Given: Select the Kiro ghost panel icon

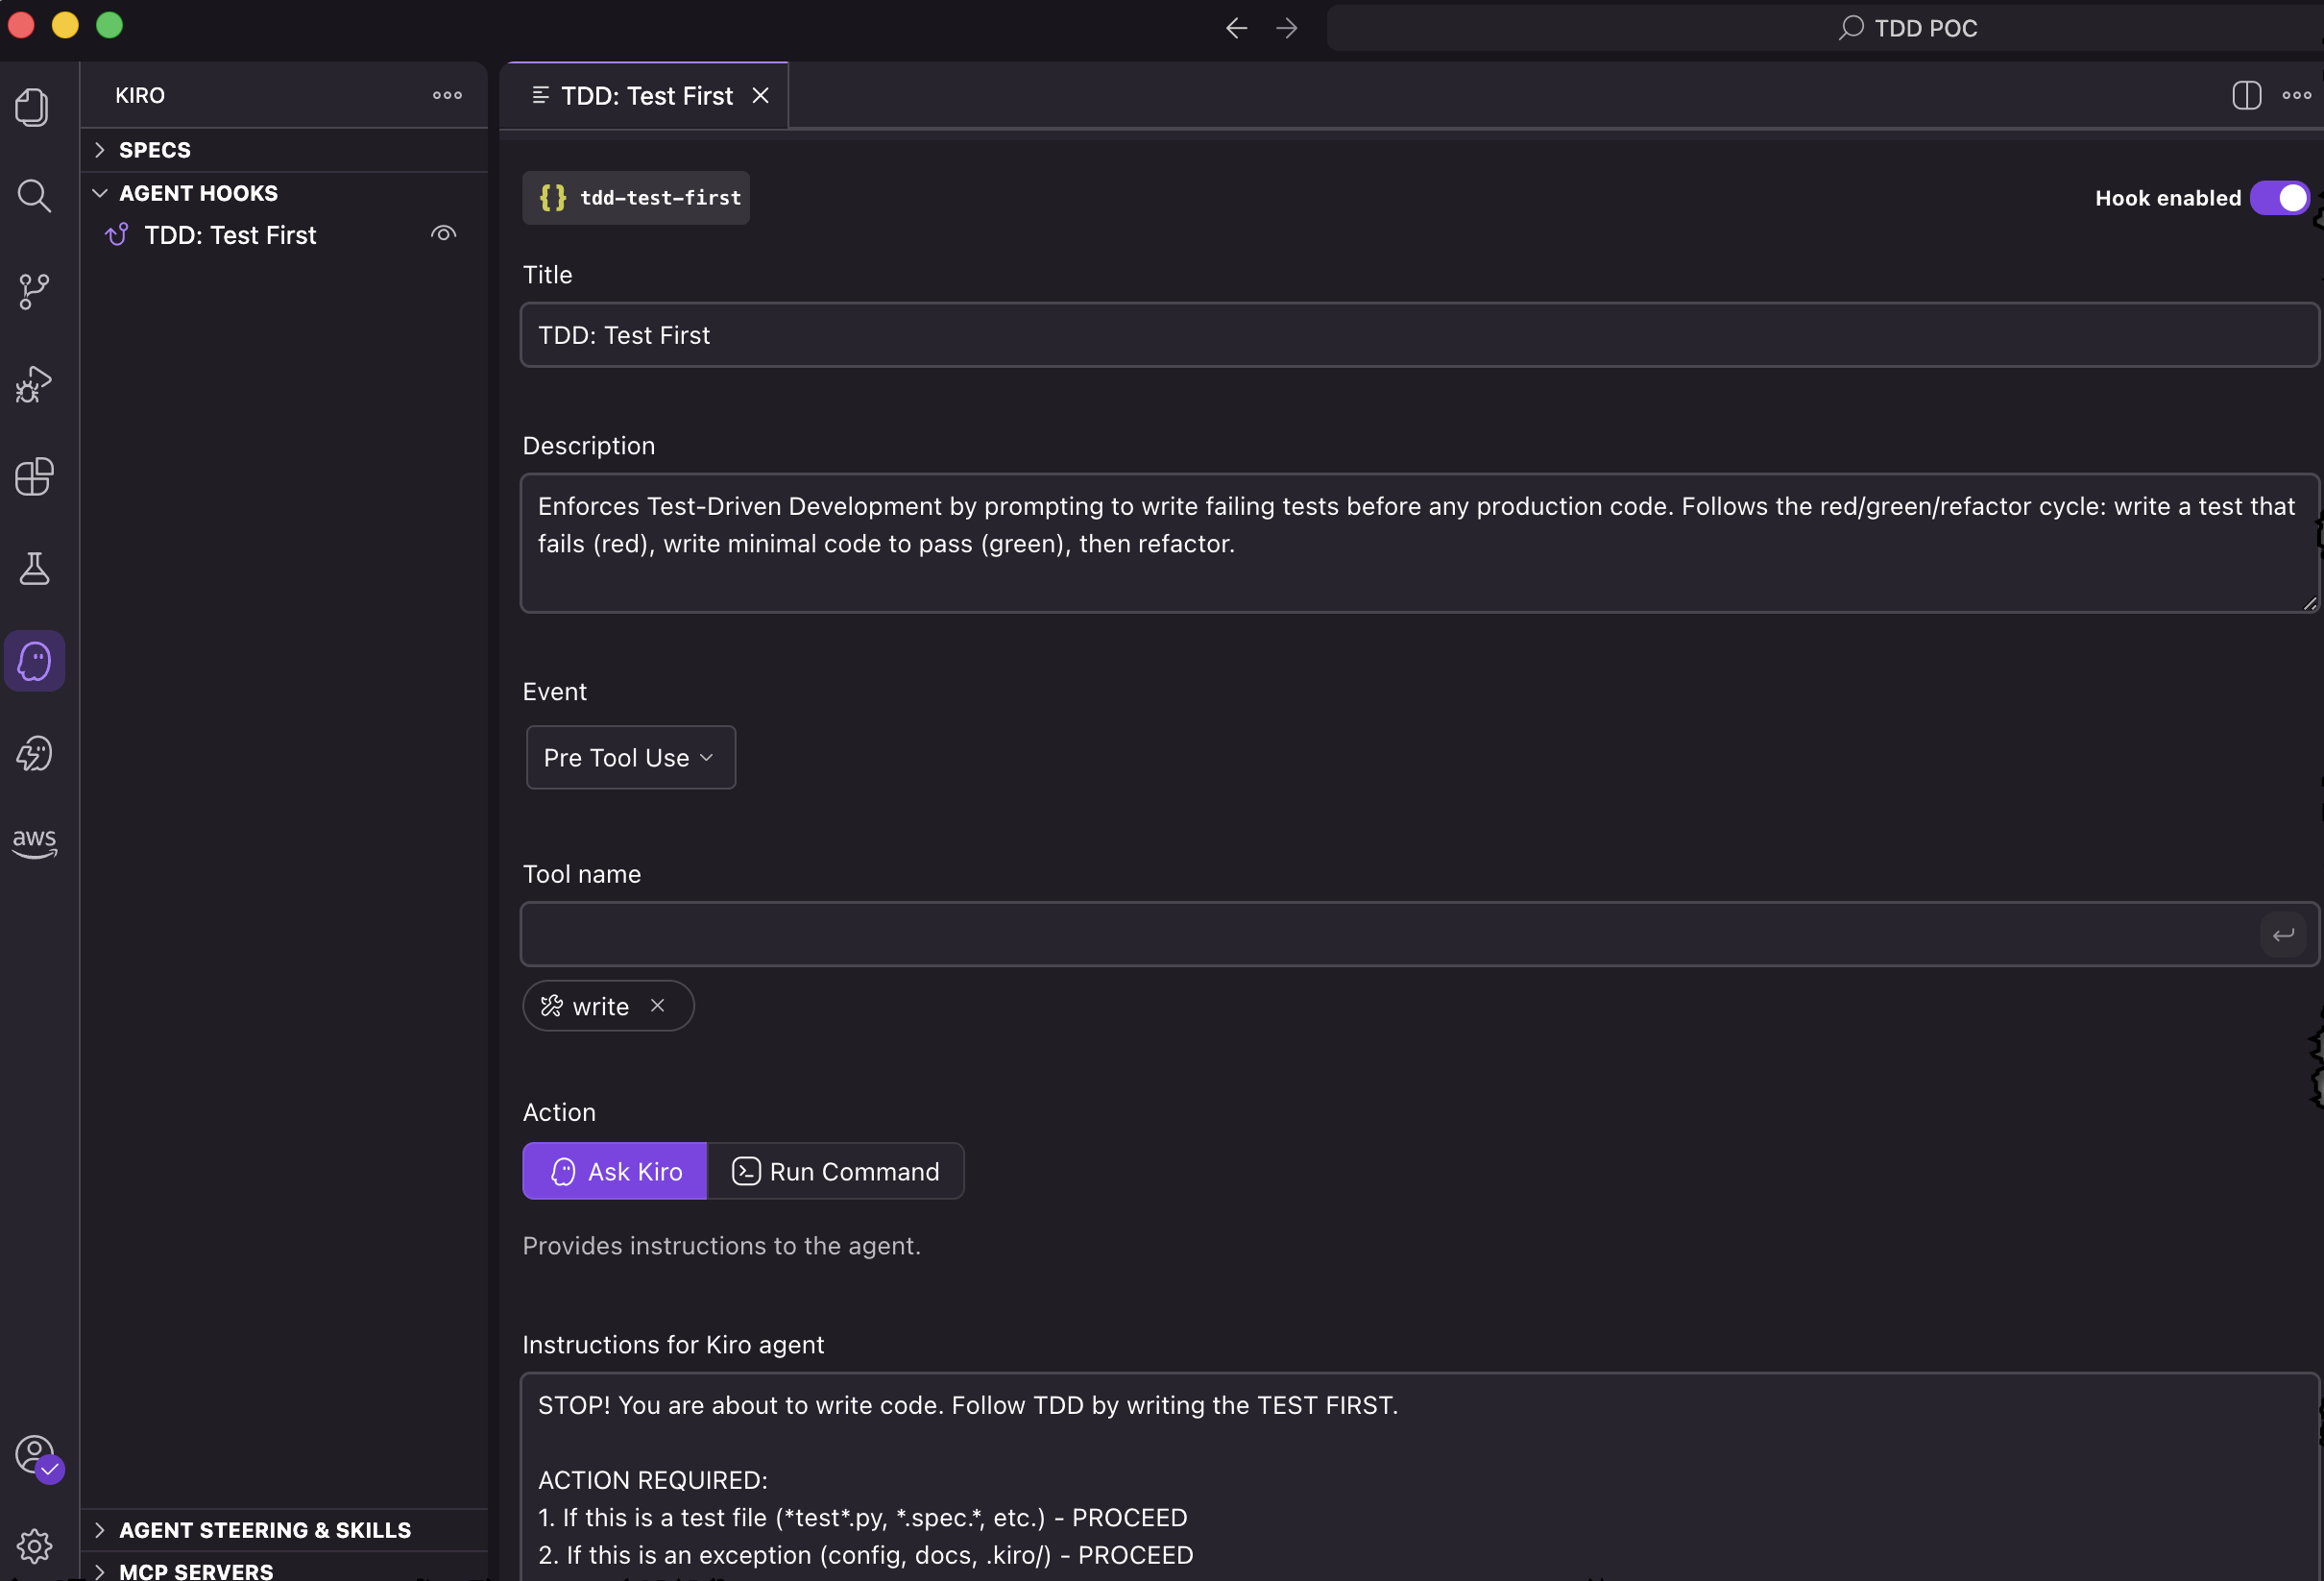Looking at the screenshot, I should coord(34,661).
